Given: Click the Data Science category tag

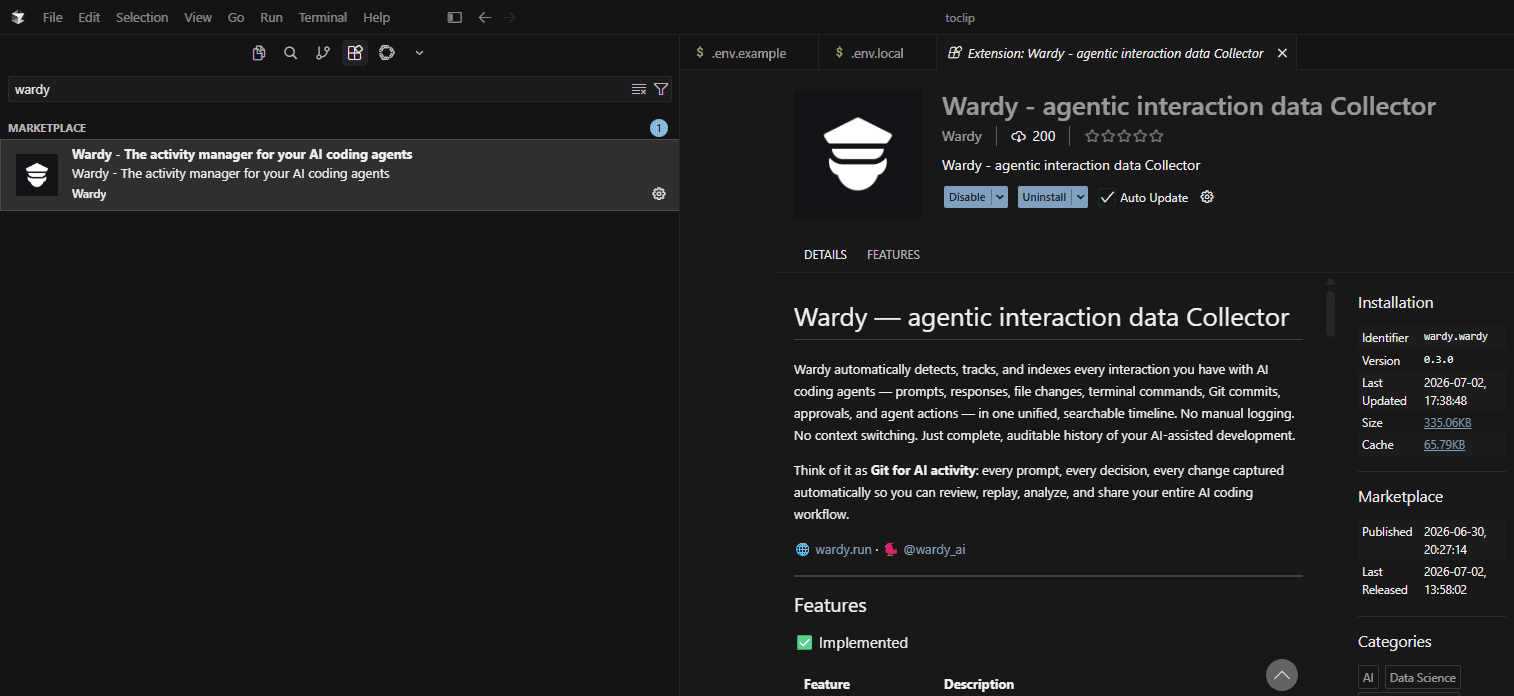Looking at the screenshot, I should (x=1422, y=677).
